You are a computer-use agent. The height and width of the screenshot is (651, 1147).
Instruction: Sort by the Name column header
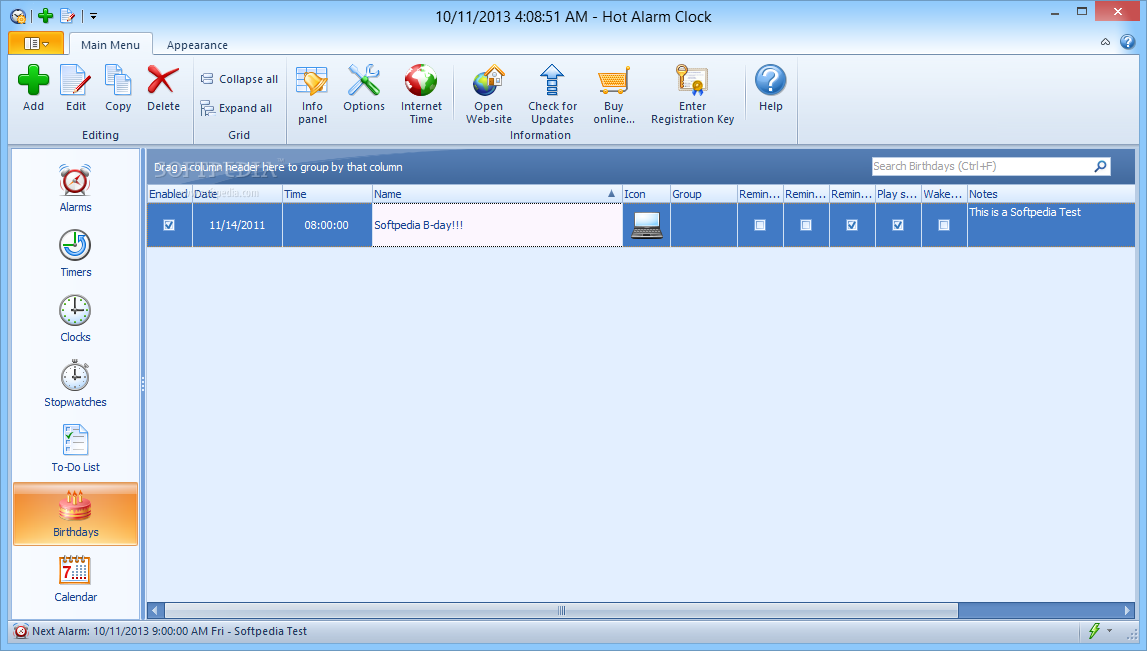click(497, 194)
